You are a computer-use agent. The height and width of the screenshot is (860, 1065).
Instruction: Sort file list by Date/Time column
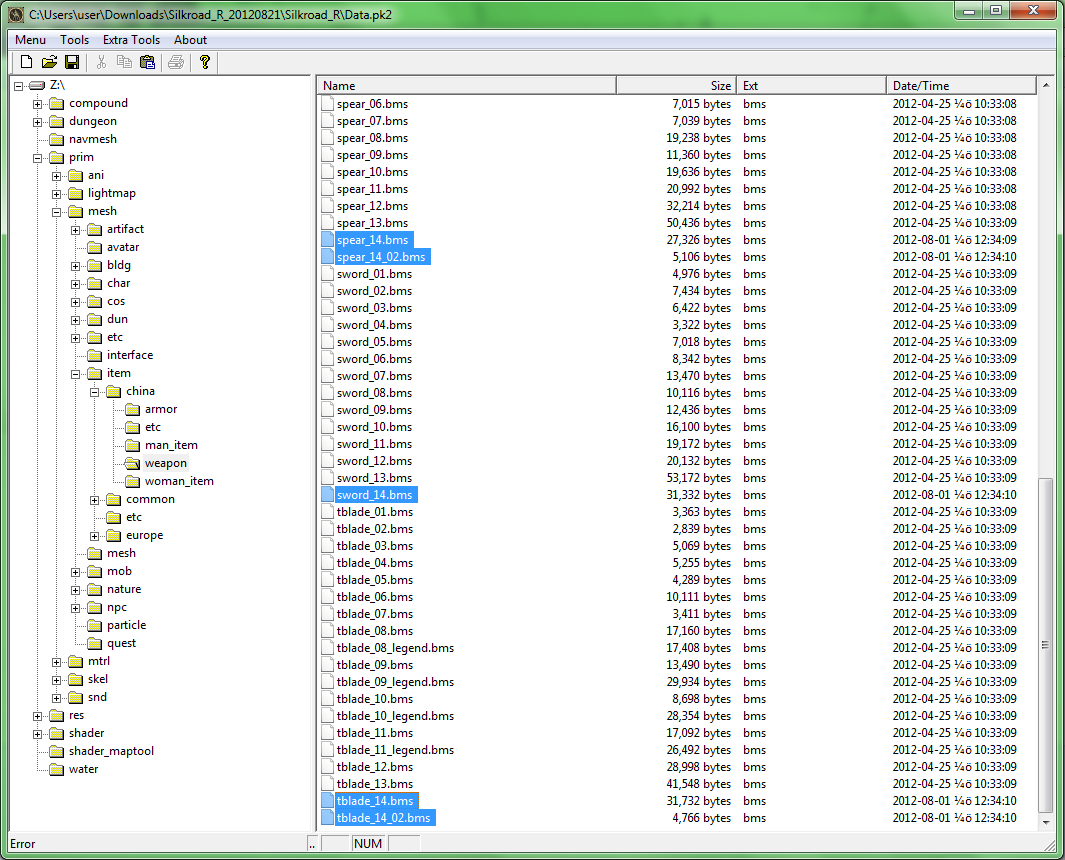962,86
